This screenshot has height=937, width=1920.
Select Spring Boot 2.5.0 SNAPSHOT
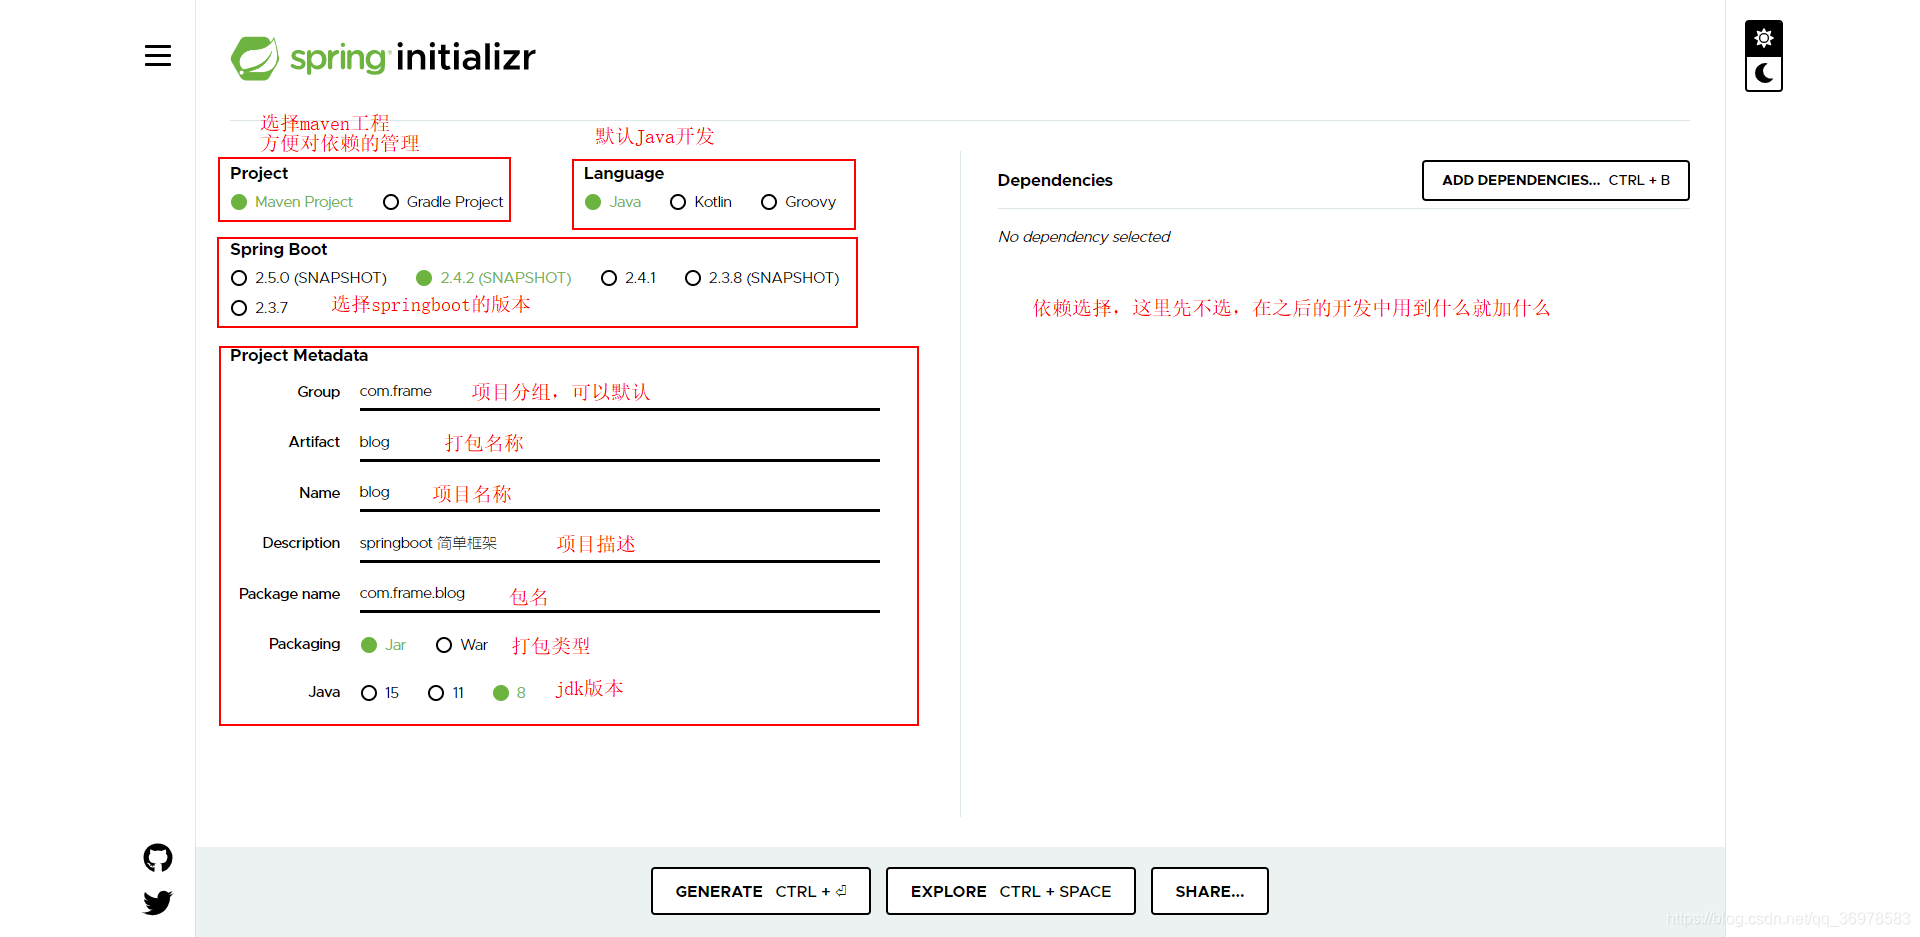click(x=239, y=278)
